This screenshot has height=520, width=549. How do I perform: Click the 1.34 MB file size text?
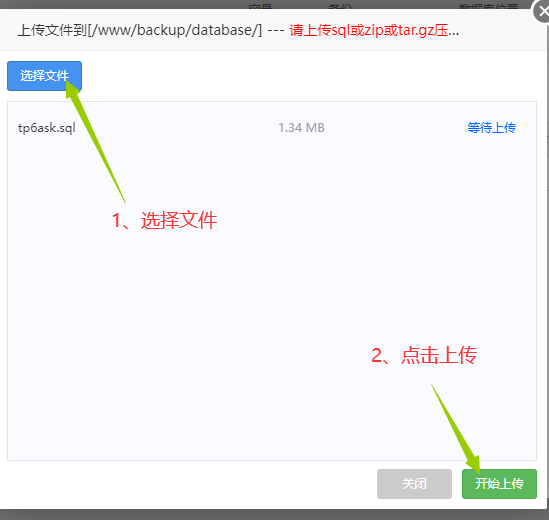pos(301,128)
